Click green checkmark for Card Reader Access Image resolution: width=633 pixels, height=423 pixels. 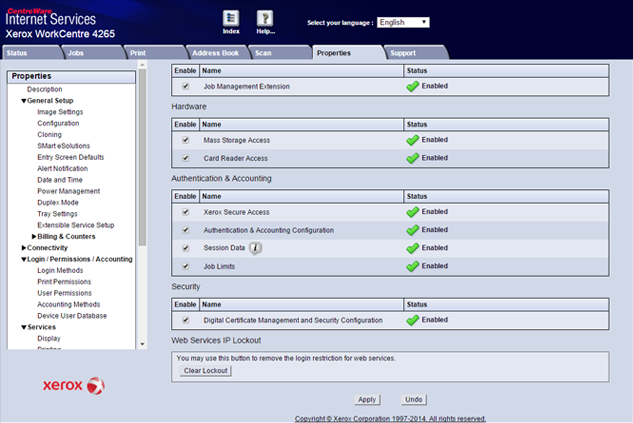[412, 158]
